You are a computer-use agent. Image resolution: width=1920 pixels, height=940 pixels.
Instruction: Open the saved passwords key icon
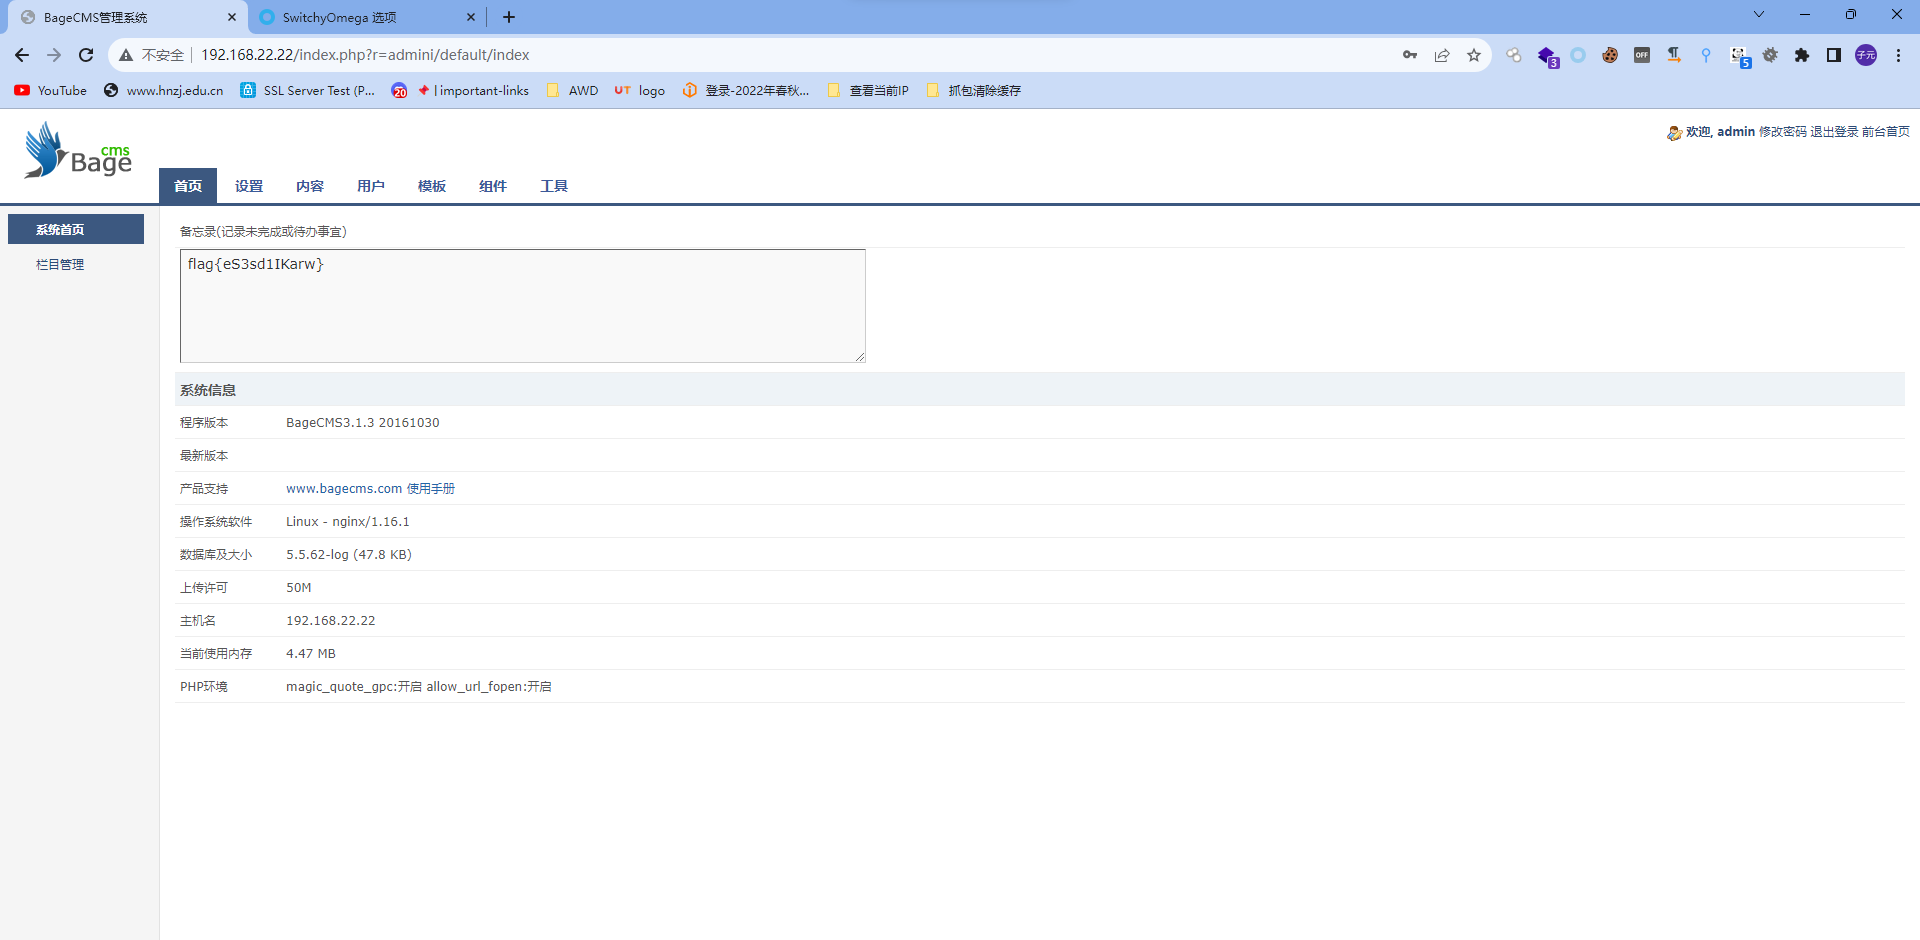[1410, 55]
